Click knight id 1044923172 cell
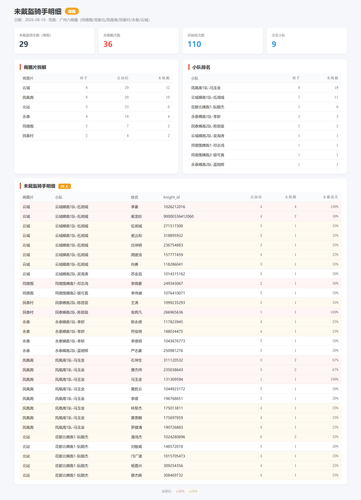Viewport: 361px width, 500px height. 174,389
